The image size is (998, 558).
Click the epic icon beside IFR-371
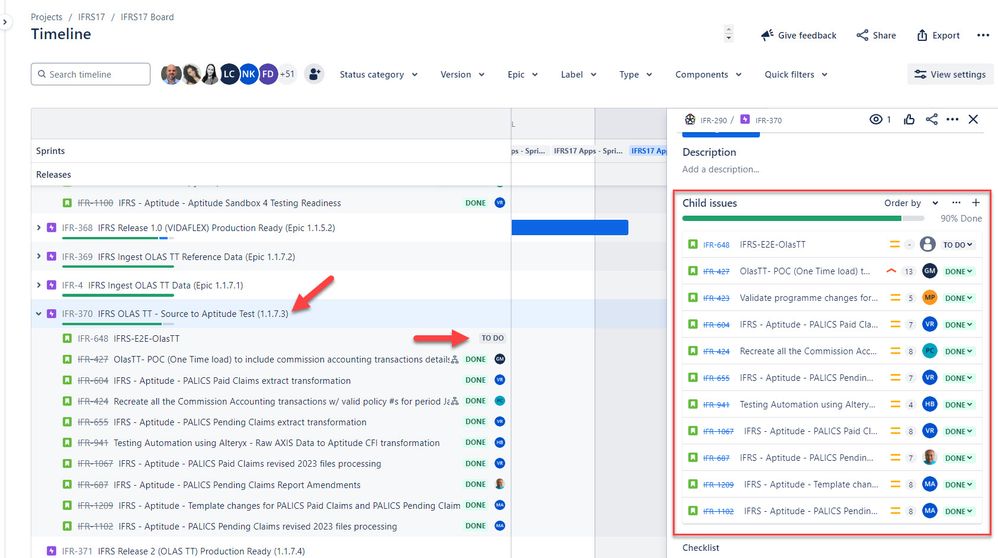(52, 551)
